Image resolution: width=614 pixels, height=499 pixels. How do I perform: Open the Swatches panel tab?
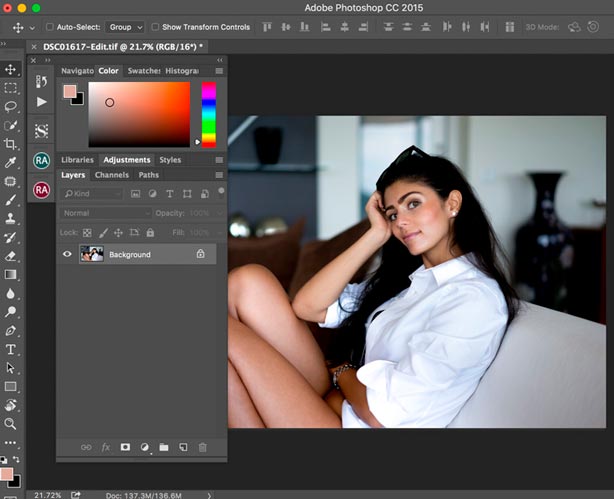pyautogui.click(x=143, y=71)
